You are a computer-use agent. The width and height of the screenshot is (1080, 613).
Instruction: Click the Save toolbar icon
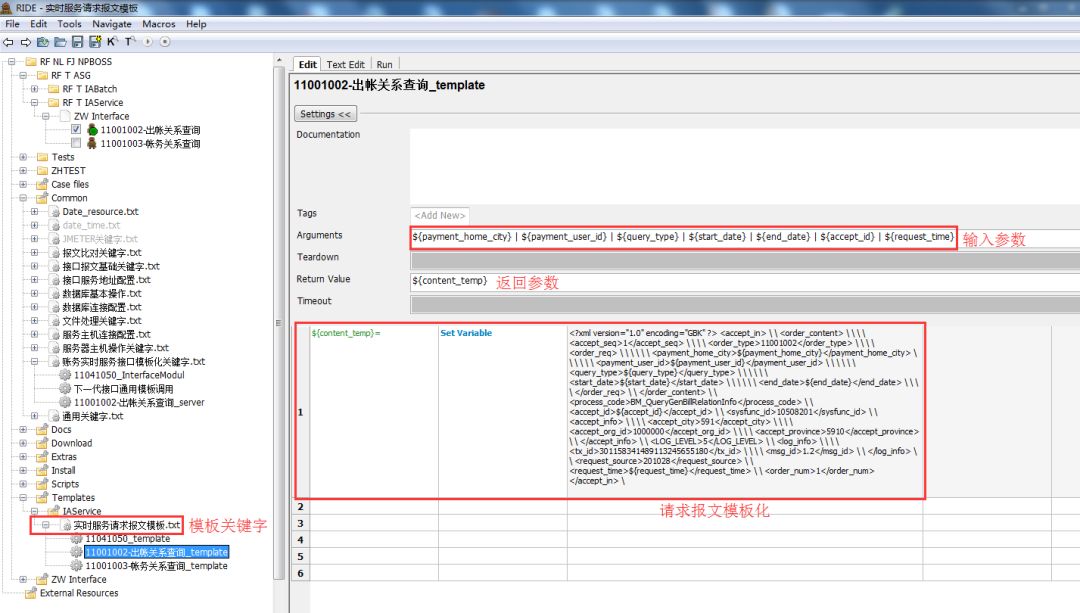click(77, 42)
